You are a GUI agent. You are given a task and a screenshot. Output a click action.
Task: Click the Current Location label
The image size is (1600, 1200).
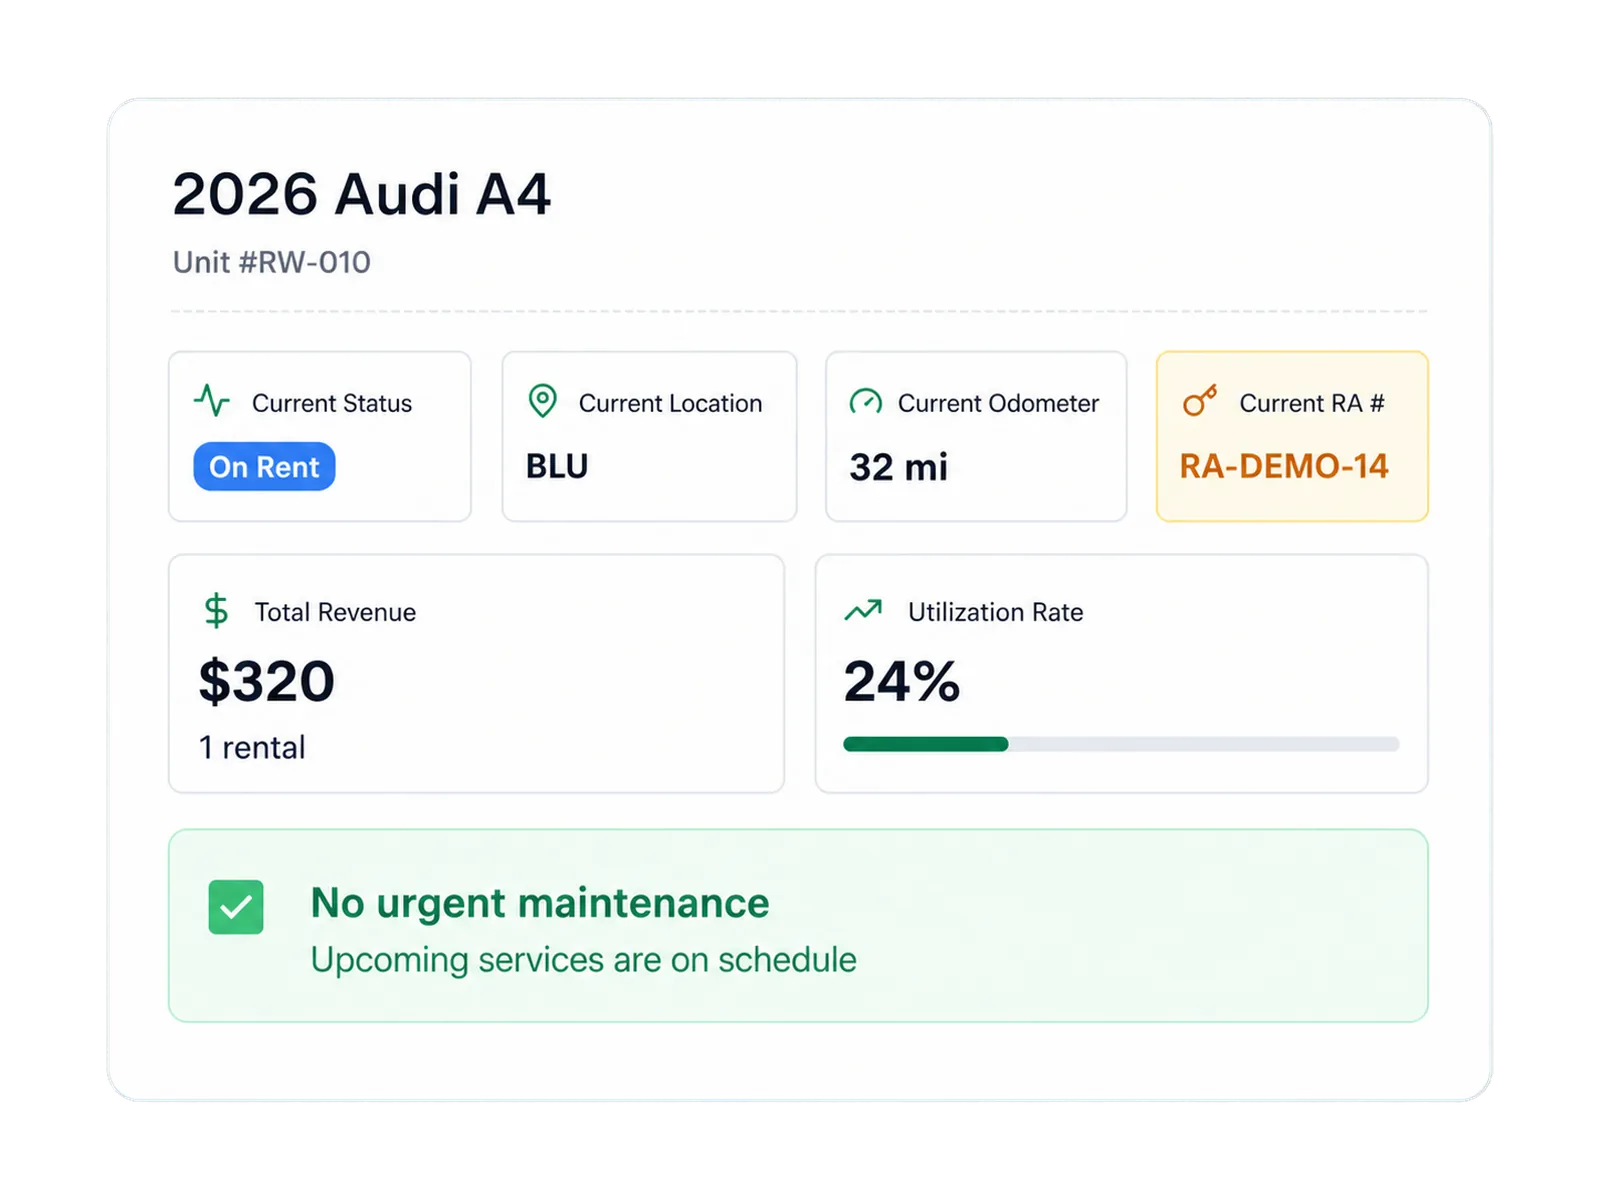(x=670, y=403)
